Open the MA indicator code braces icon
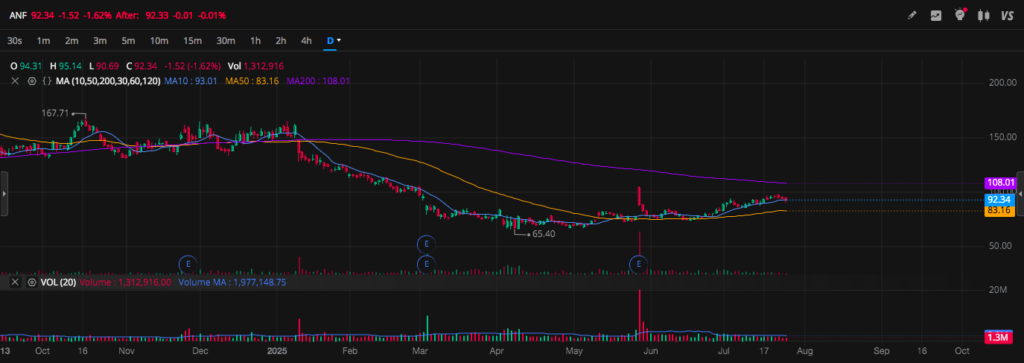This screenshot has height=363, width=1024. [46, 82]
